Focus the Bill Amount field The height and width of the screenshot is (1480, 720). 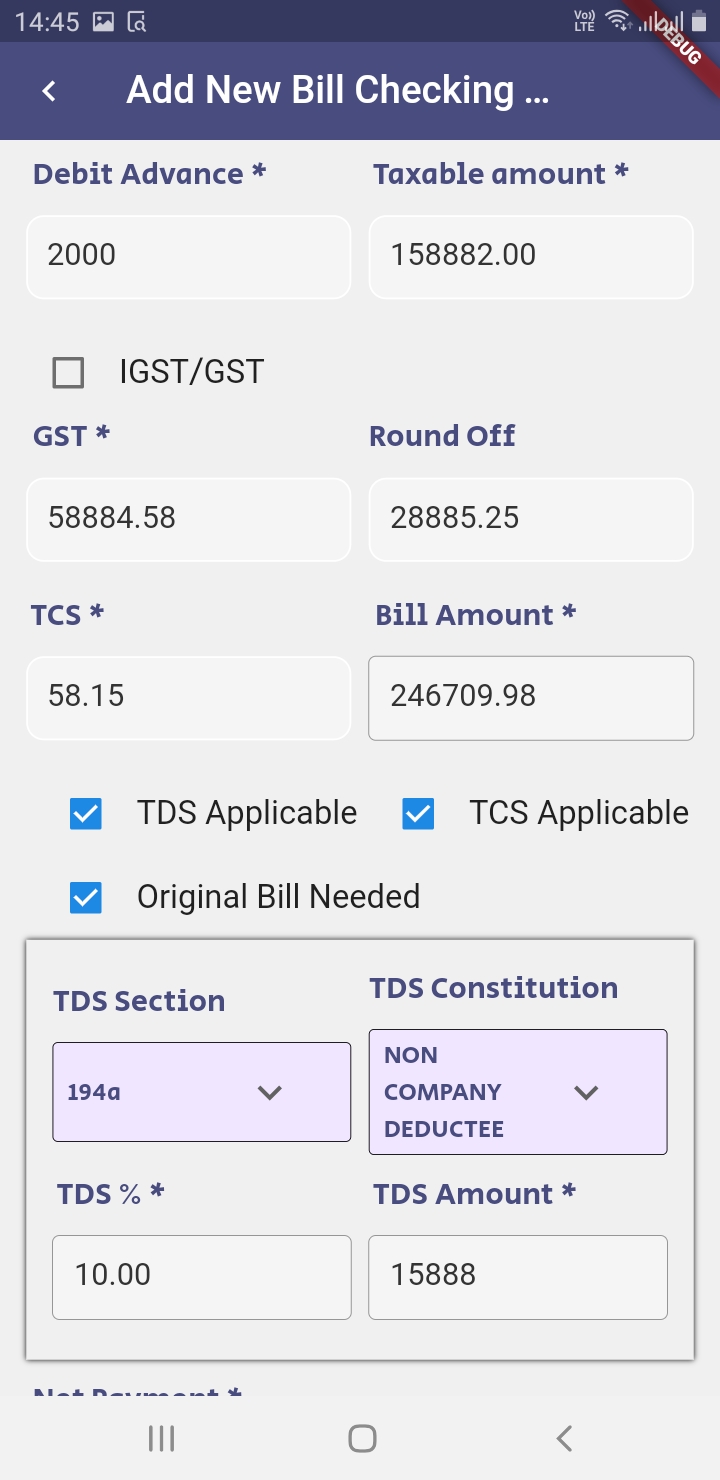[x=531, y=697]
